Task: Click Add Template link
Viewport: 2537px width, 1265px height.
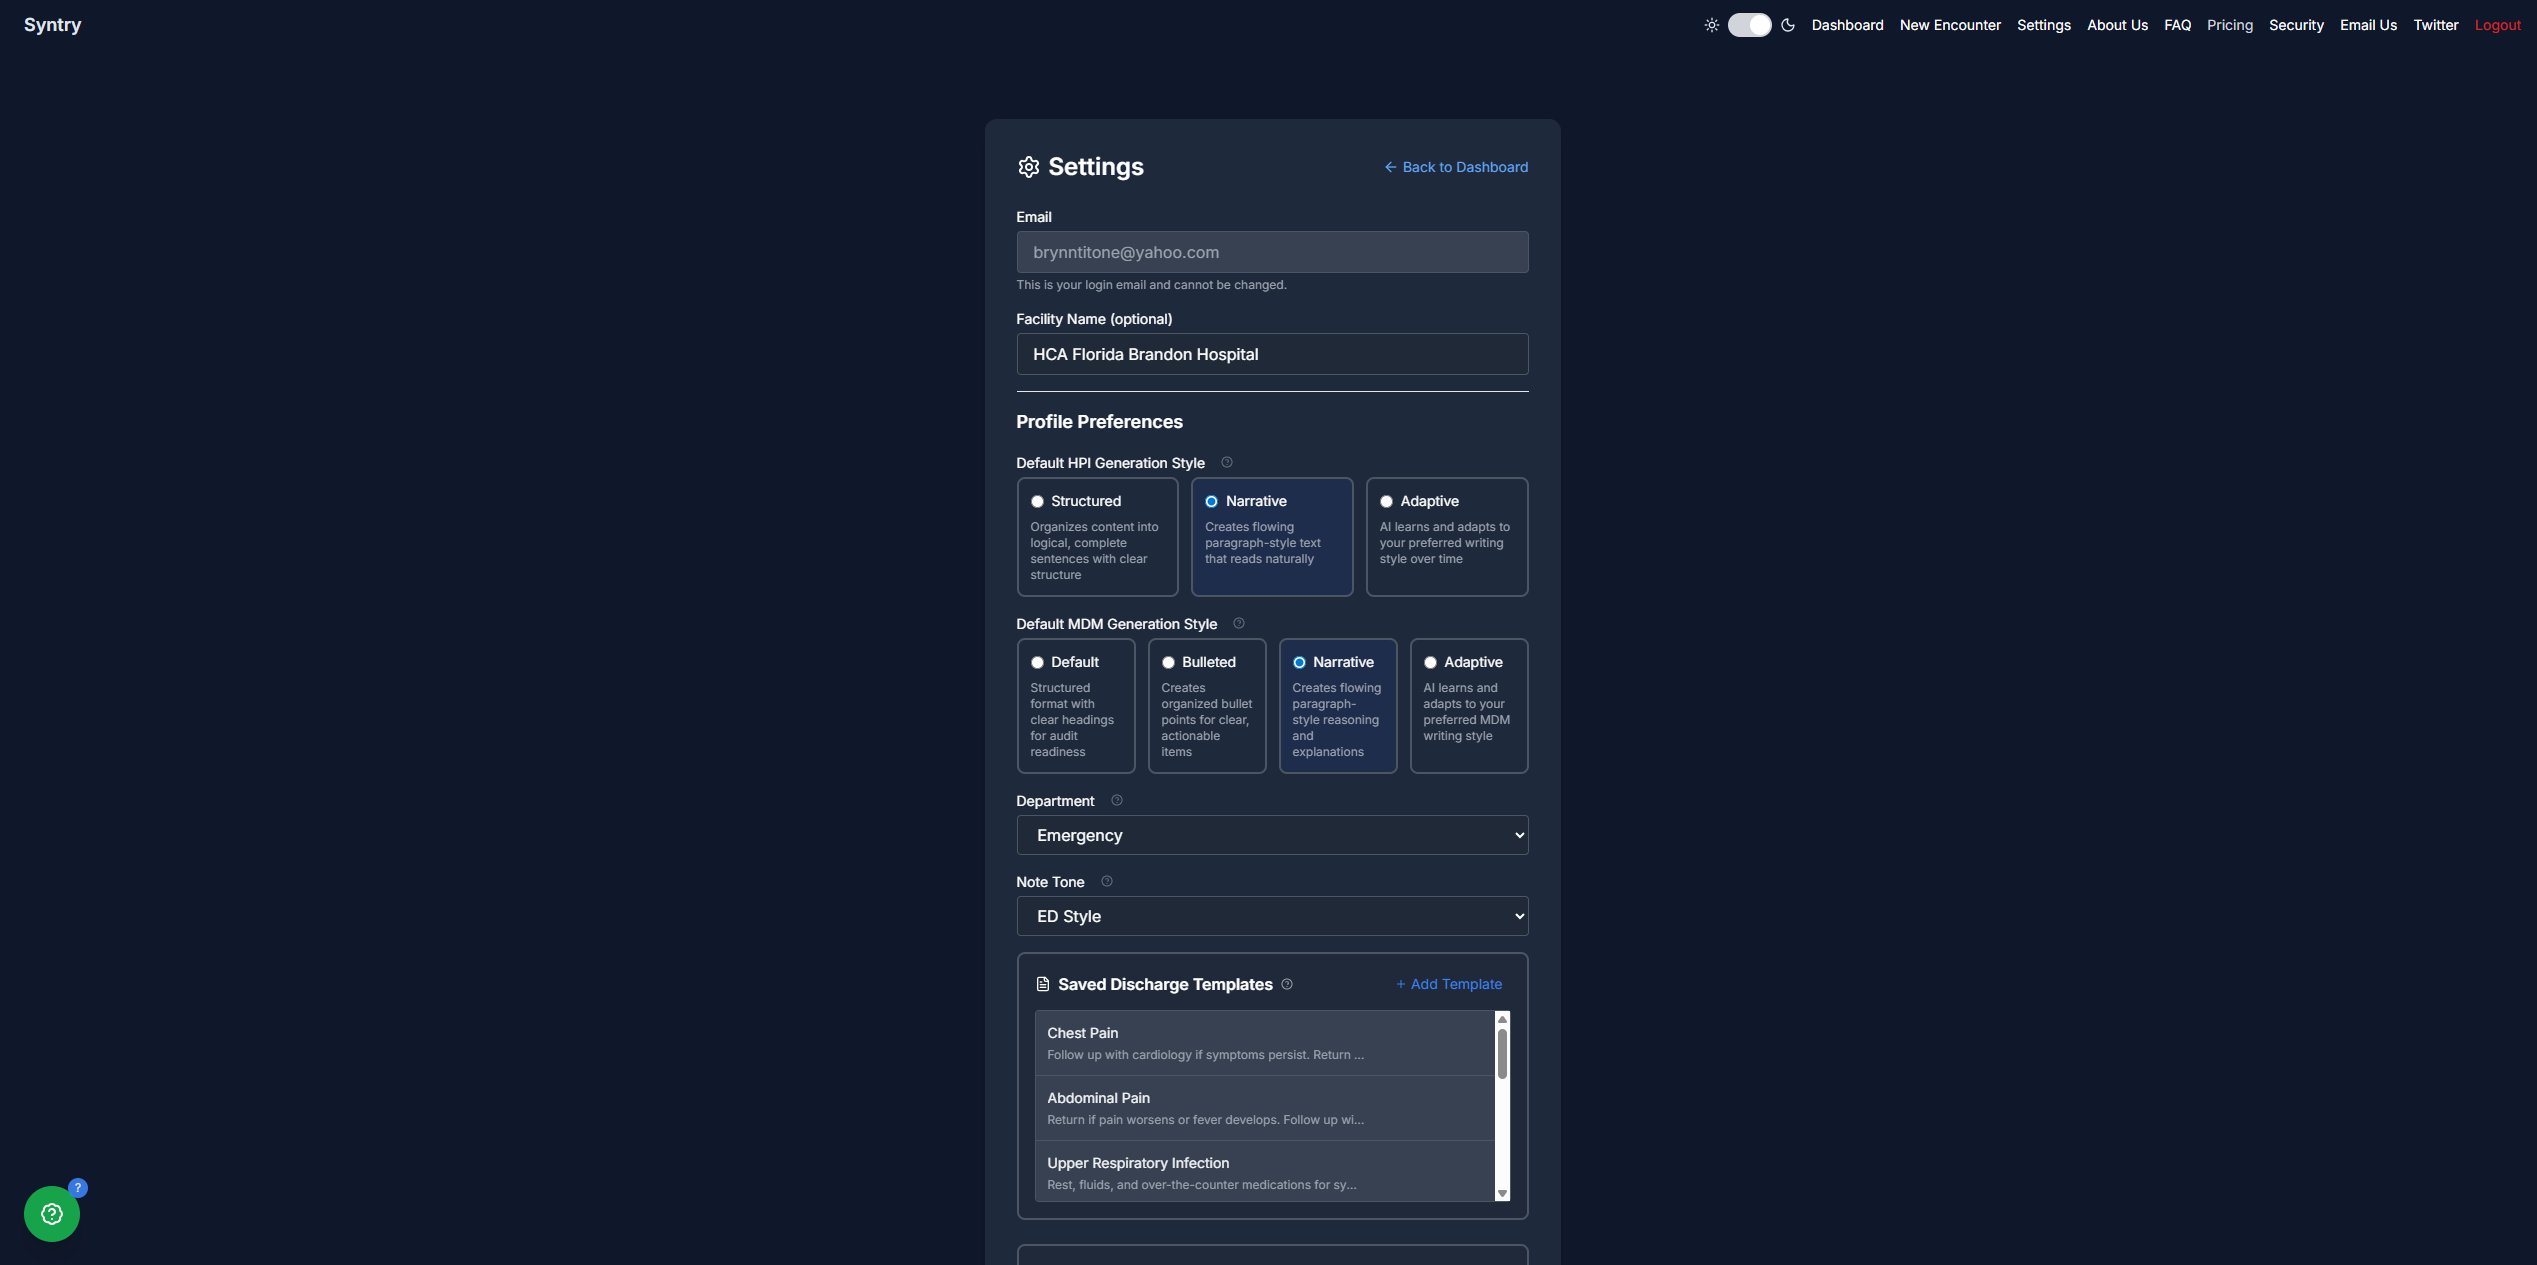Action: click(x=1448, y=984)
